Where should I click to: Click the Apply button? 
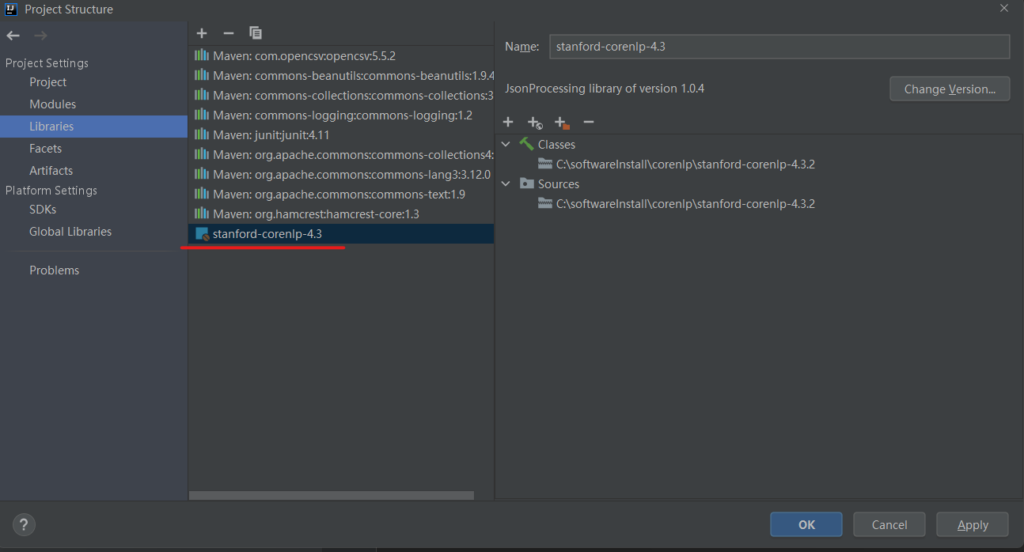tap(972, 525)
